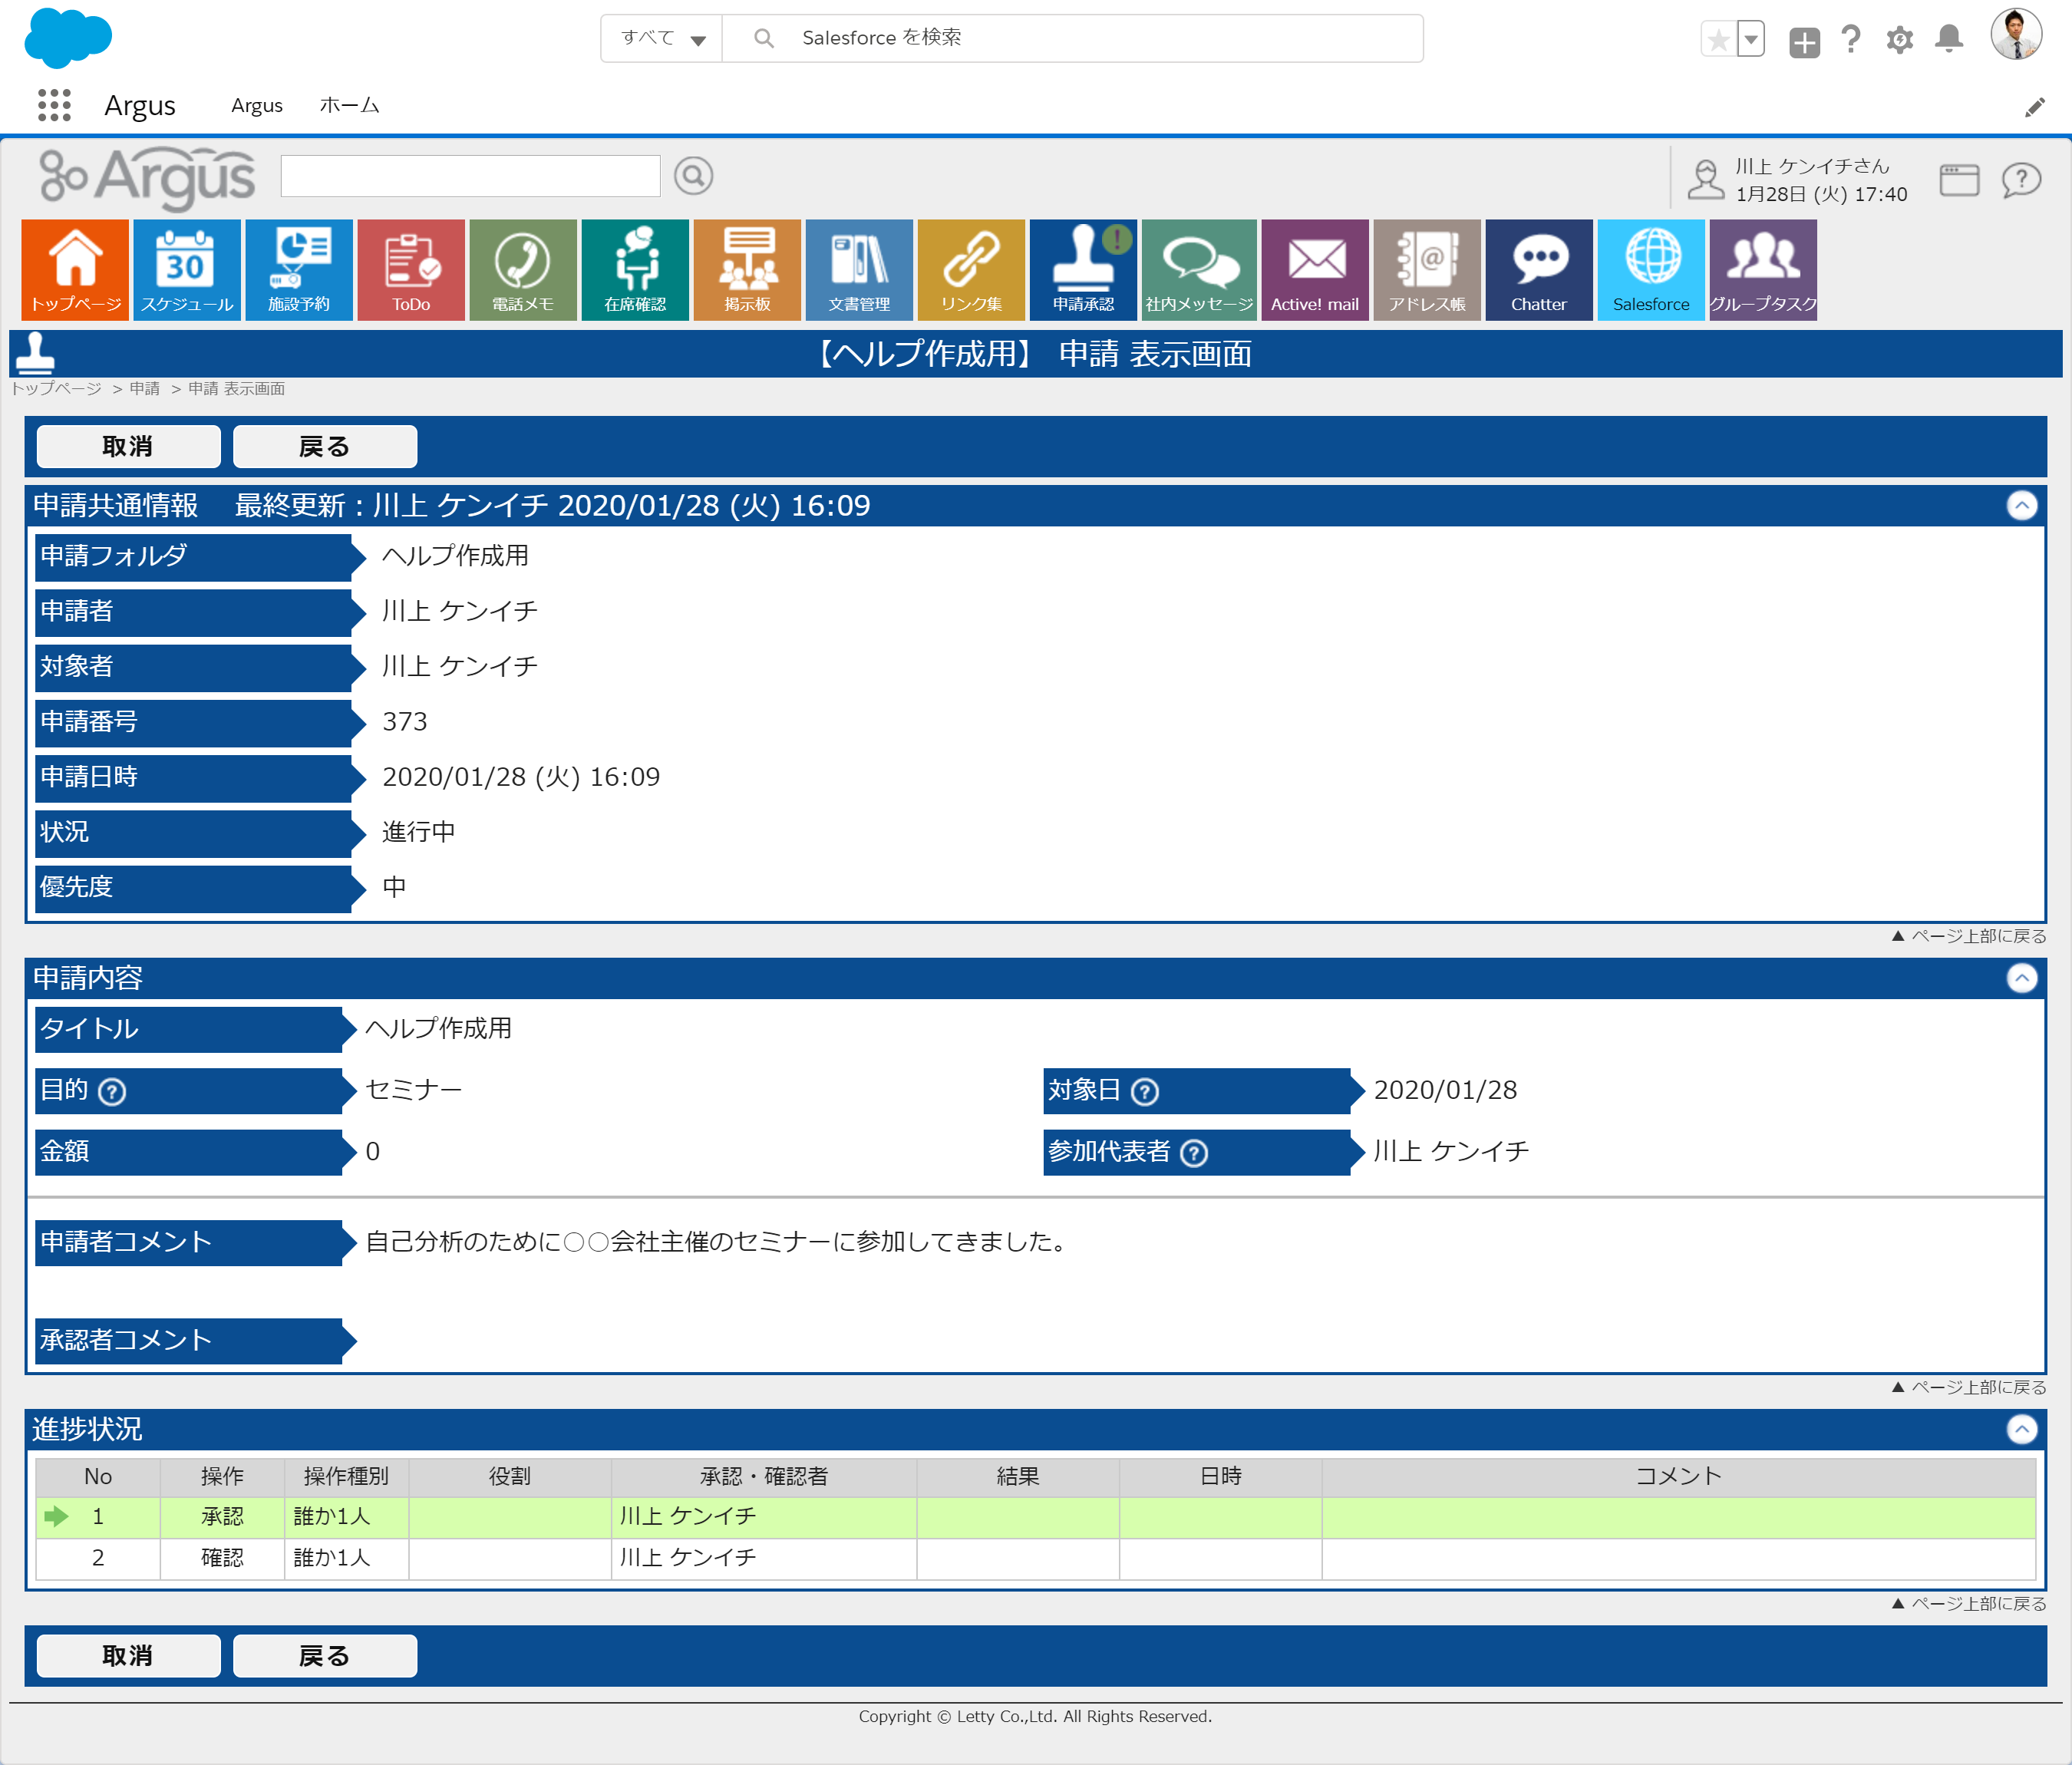The width and height of the screenshot is (2072, 1765).
Task: Click the Salesforce cloud logo
Action: 68,38
